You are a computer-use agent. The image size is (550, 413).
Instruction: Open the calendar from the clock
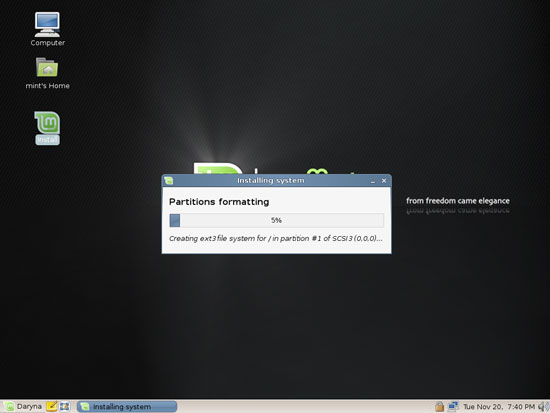[499, 407]
